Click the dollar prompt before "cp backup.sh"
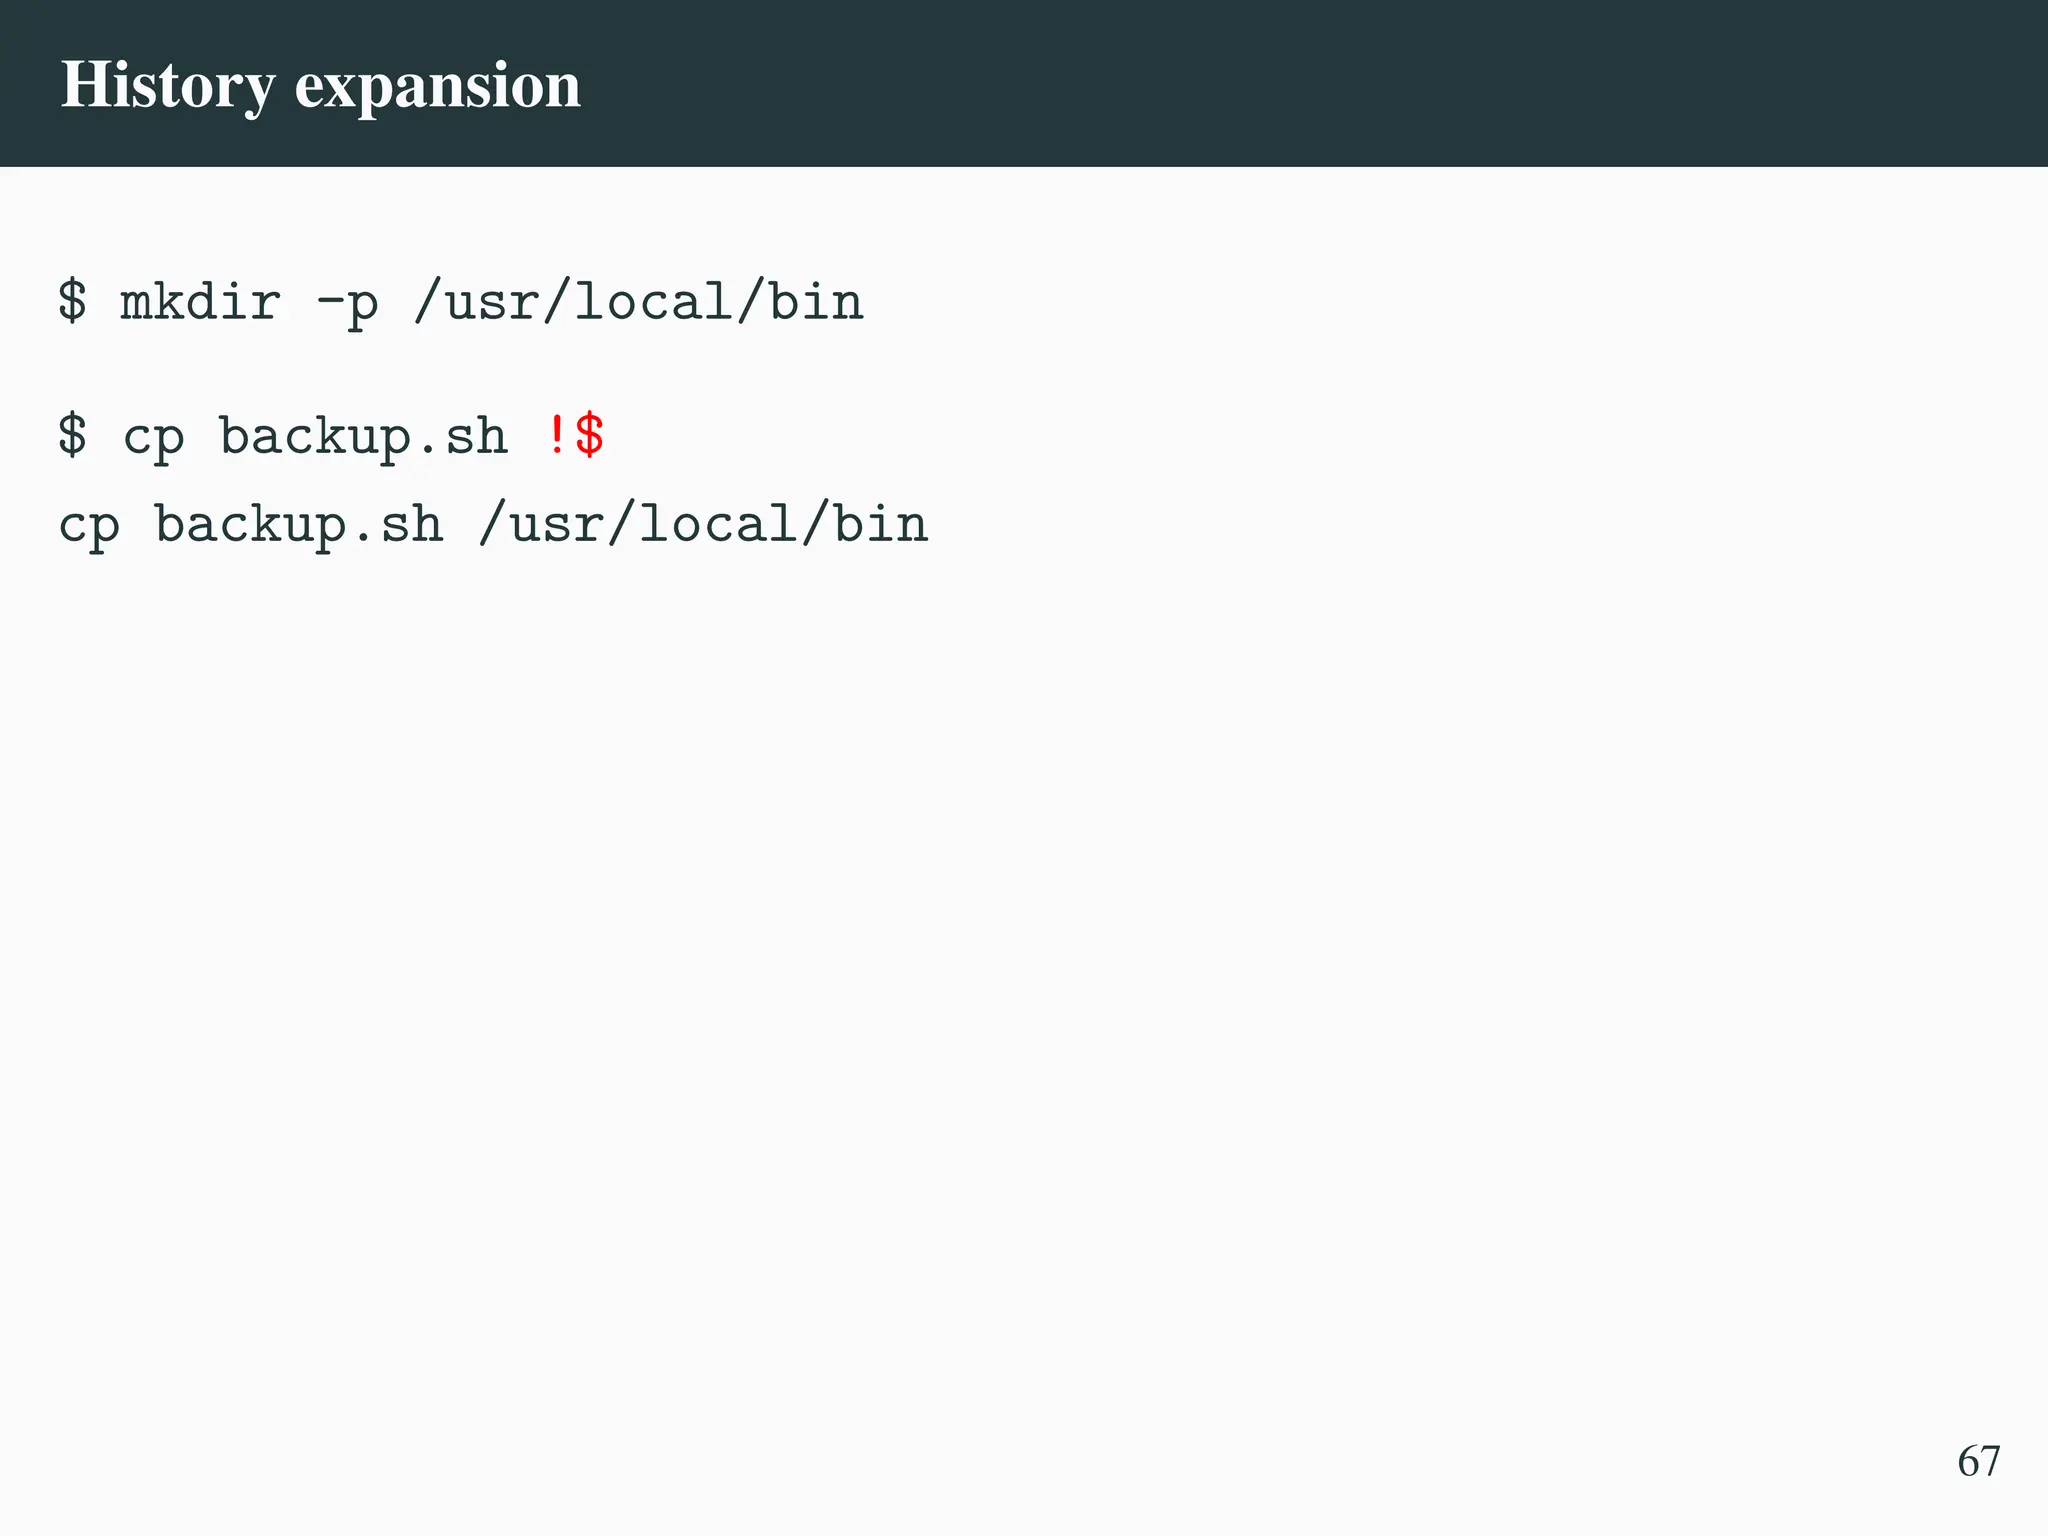 point(72,436)
